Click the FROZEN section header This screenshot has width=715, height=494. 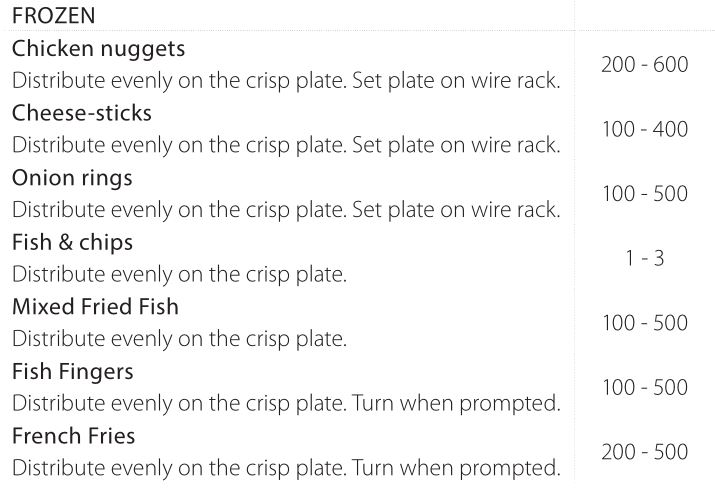56,17
